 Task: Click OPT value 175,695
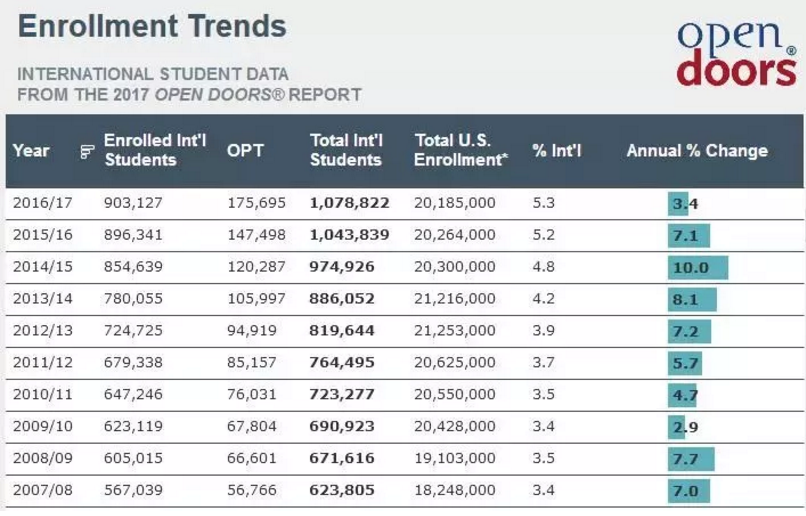(x=256, y=203)
